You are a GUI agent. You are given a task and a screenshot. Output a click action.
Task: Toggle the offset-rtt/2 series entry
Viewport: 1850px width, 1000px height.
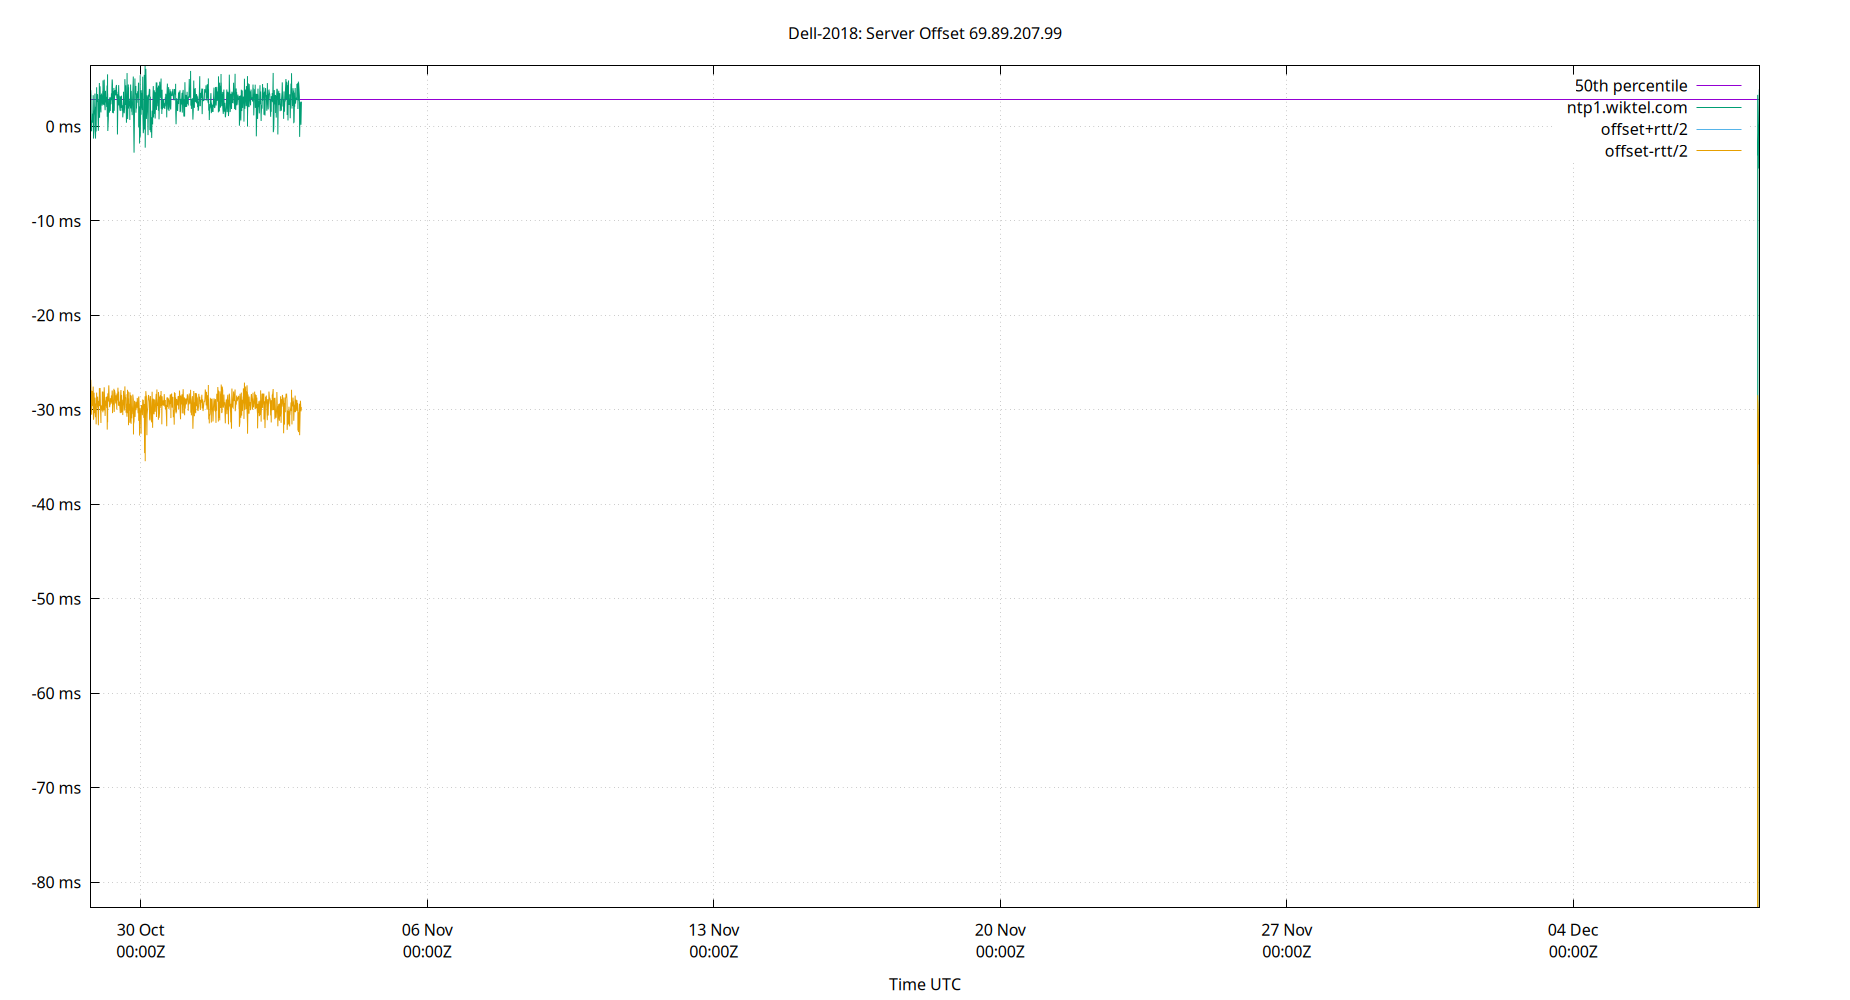1645,151
